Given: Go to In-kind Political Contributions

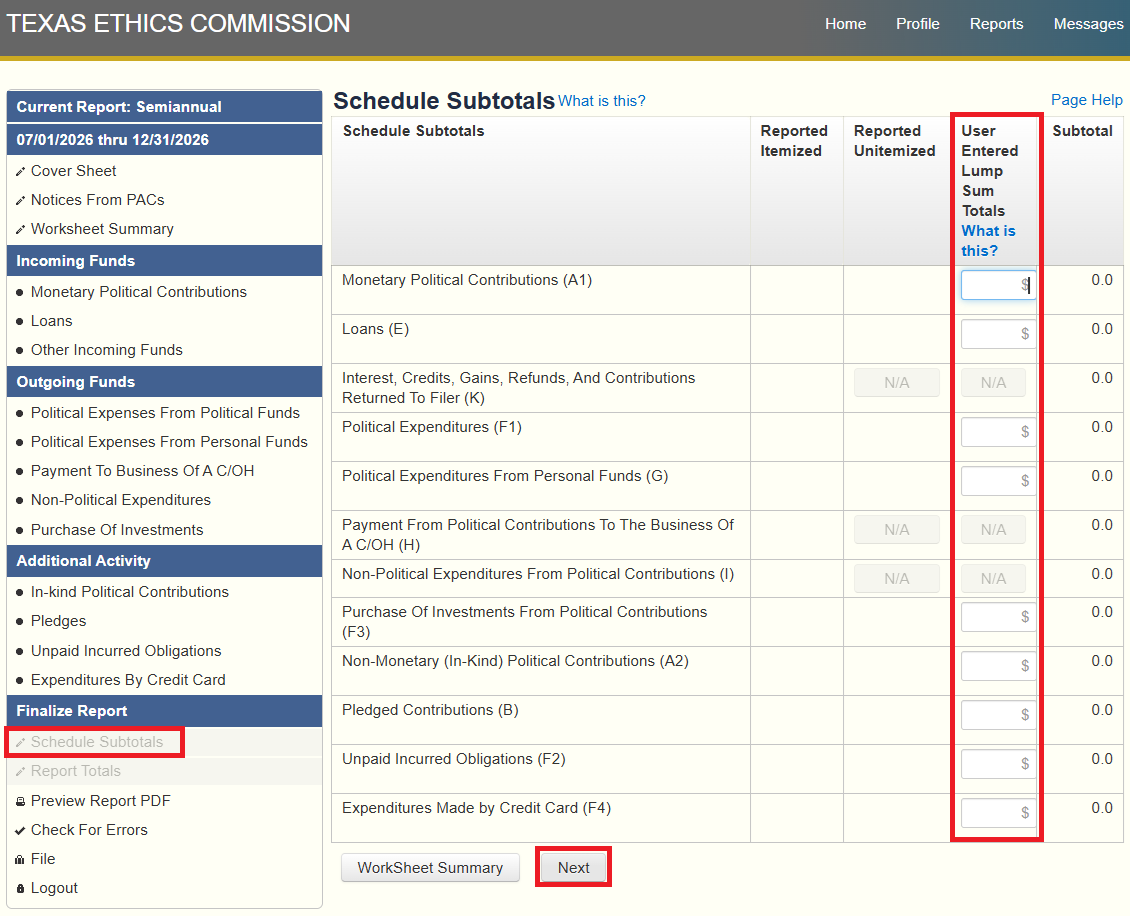Looking at the screenshot, I should (130, 592).
